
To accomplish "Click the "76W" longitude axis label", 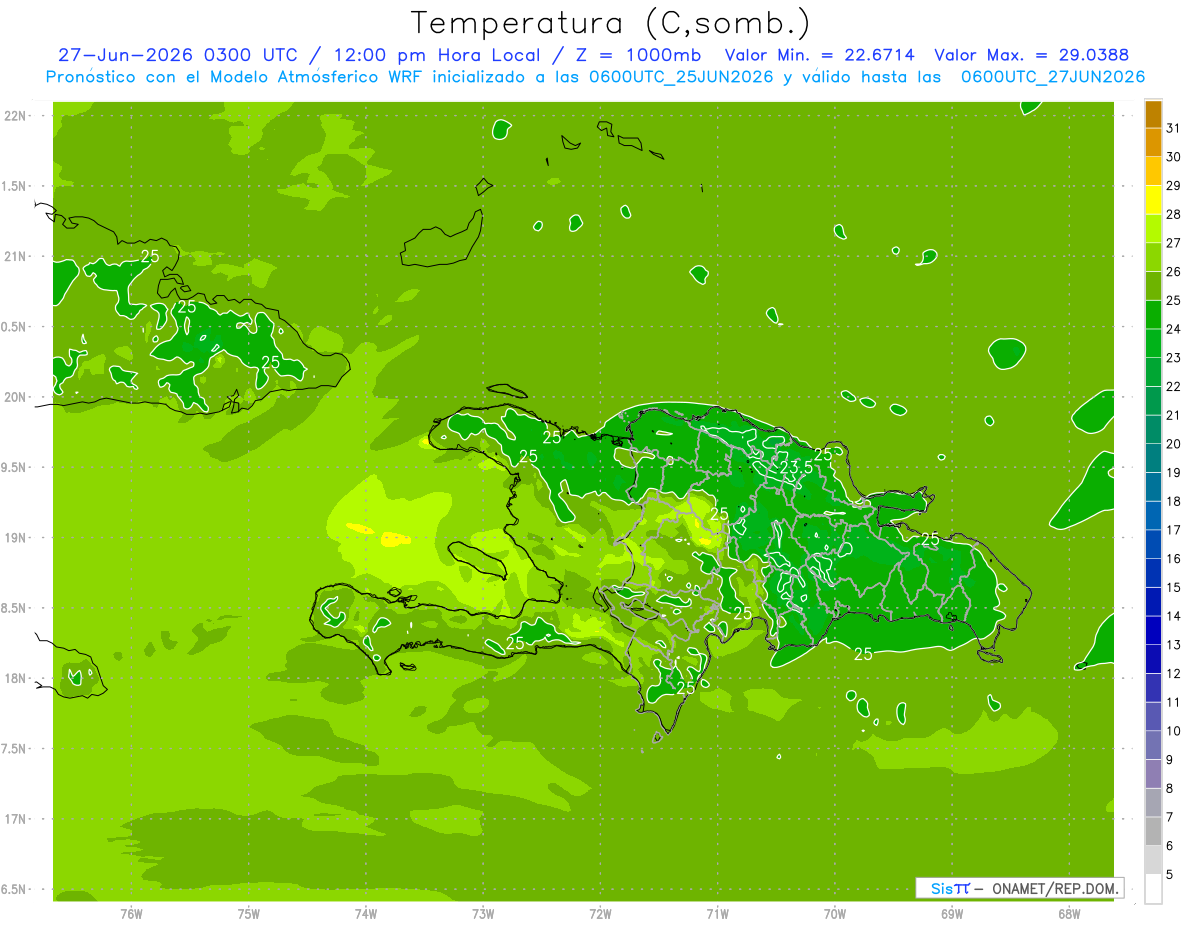I will pos(131,914).
